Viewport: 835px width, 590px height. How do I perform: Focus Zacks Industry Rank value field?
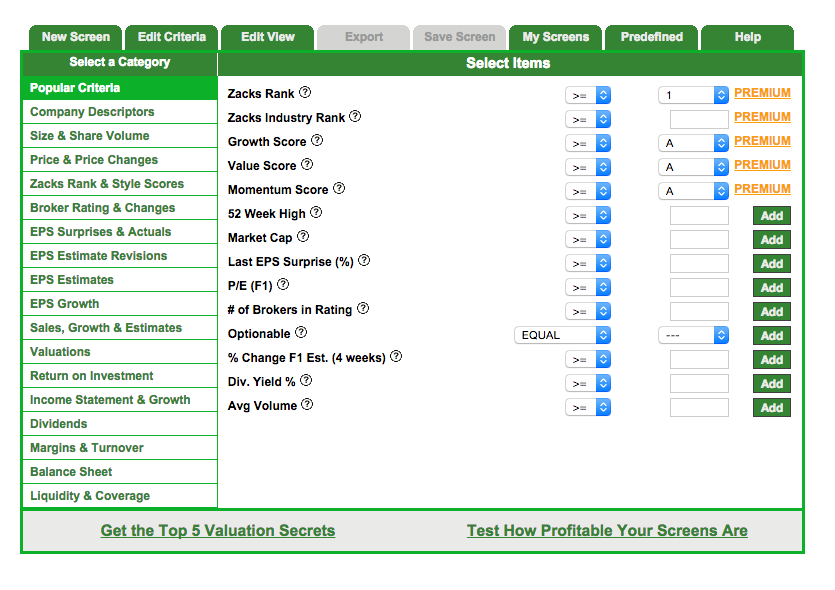[699, 119]
